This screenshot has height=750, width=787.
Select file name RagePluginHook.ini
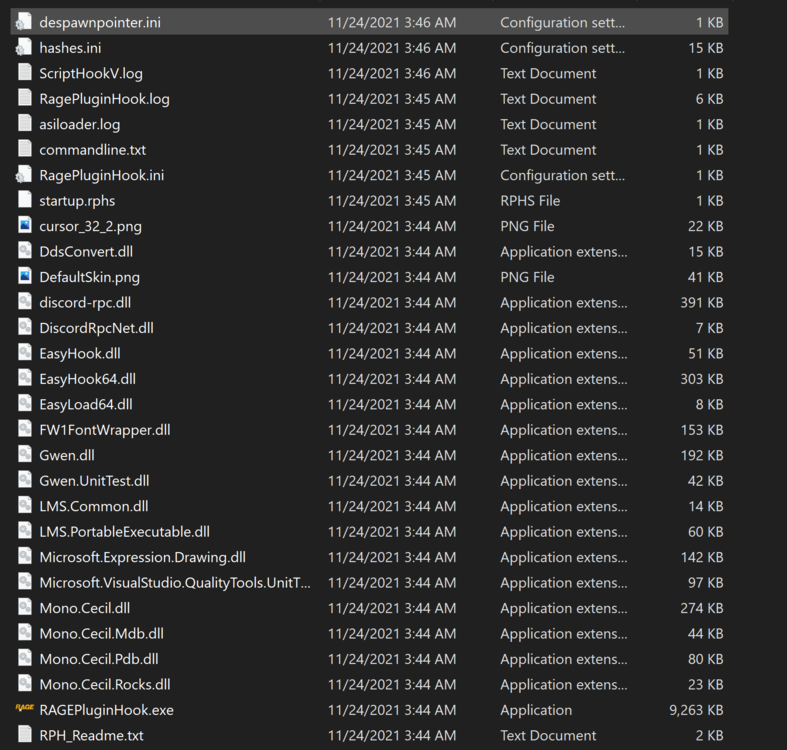[102, 176]
